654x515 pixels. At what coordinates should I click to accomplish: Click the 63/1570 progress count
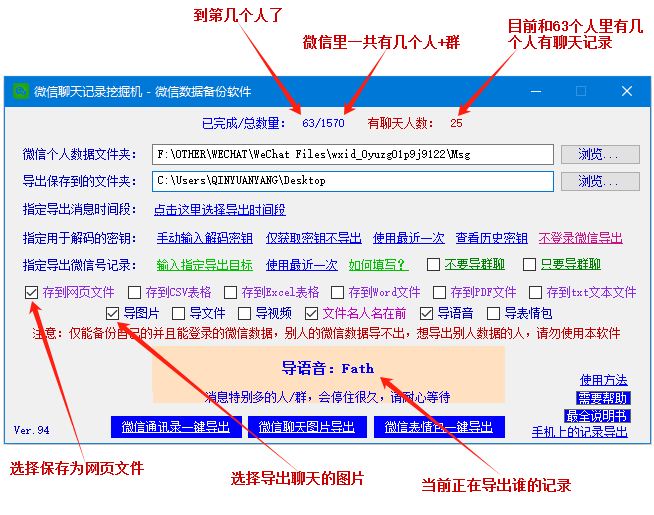coord(324,123)
